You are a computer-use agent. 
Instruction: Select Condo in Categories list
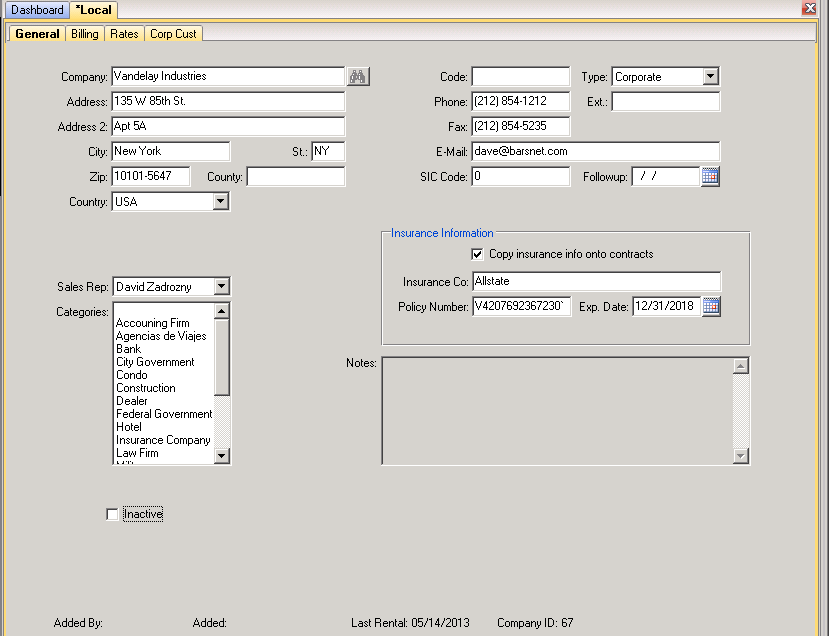[132, 375]
